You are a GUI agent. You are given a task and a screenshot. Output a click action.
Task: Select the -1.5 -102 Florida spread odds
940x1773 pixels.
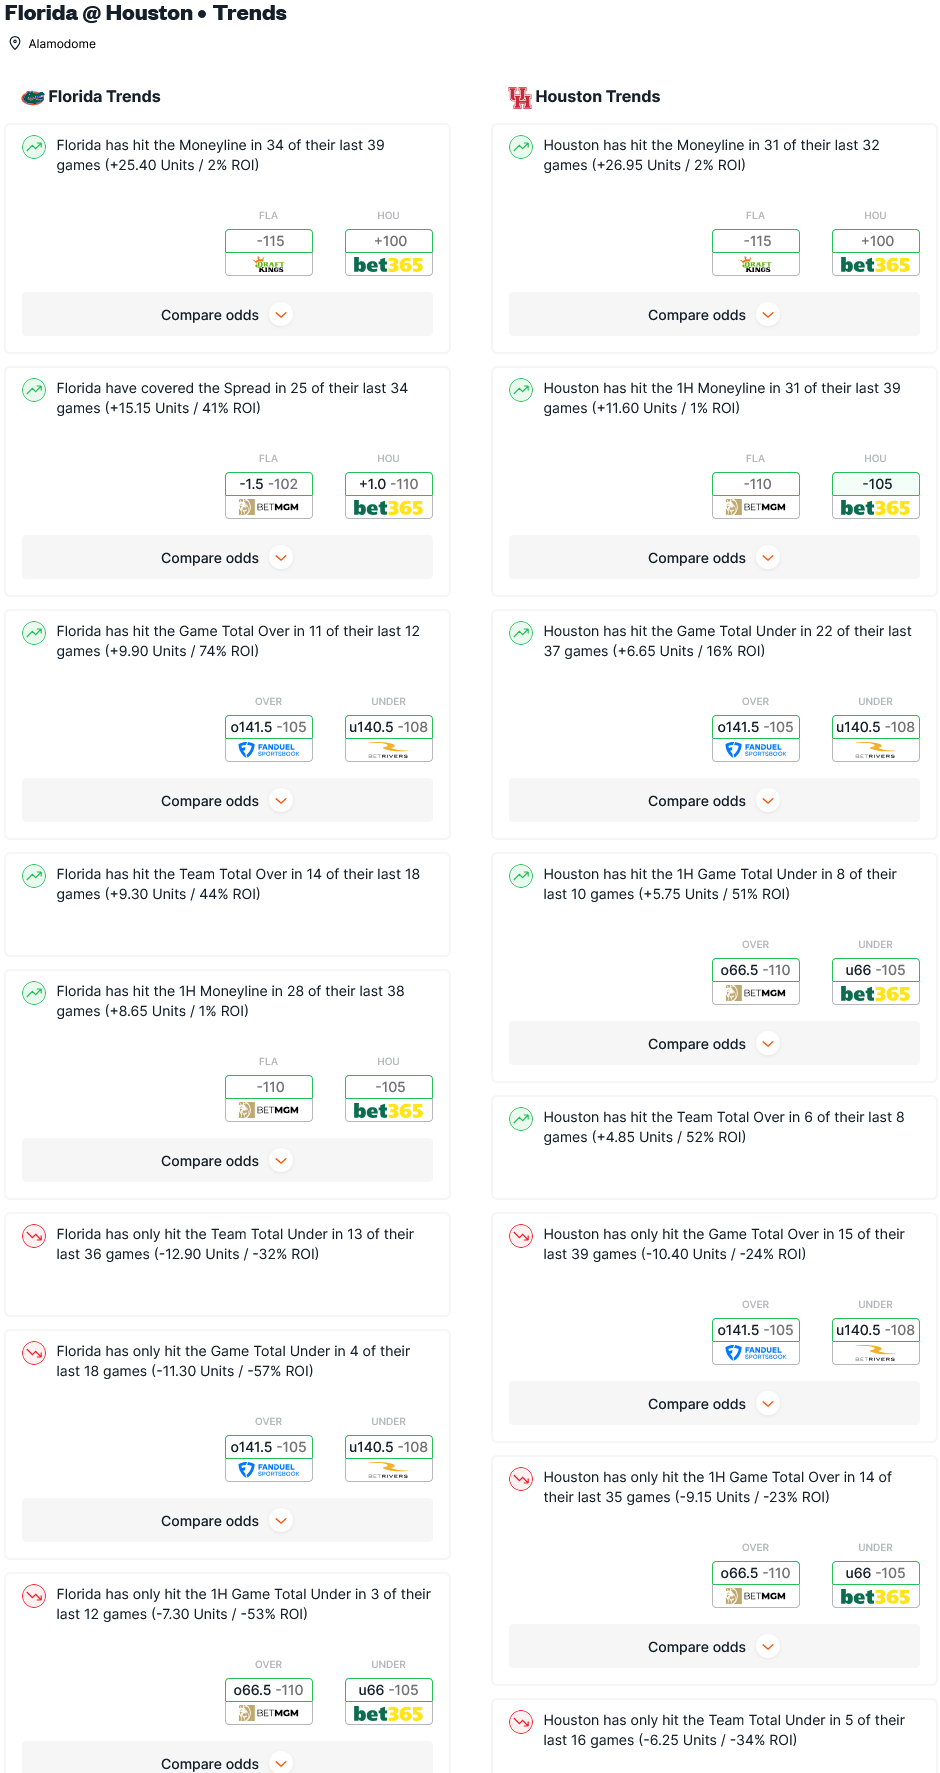(269, 484)
